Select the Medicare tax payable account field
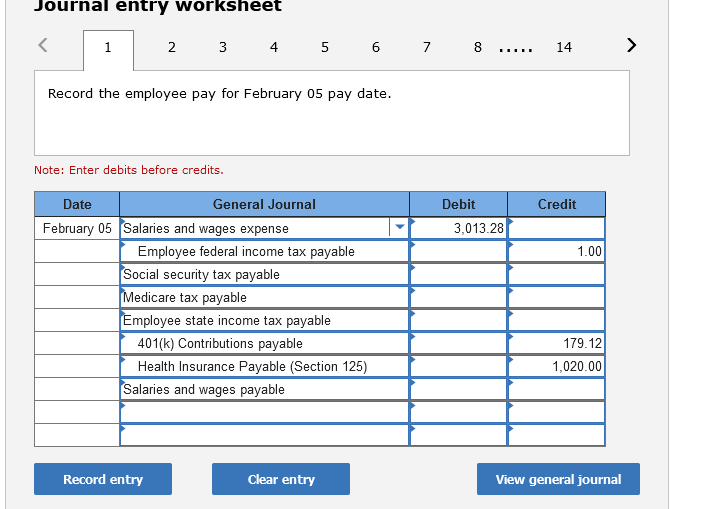The image size is (723, 509). tap(264, 297)
